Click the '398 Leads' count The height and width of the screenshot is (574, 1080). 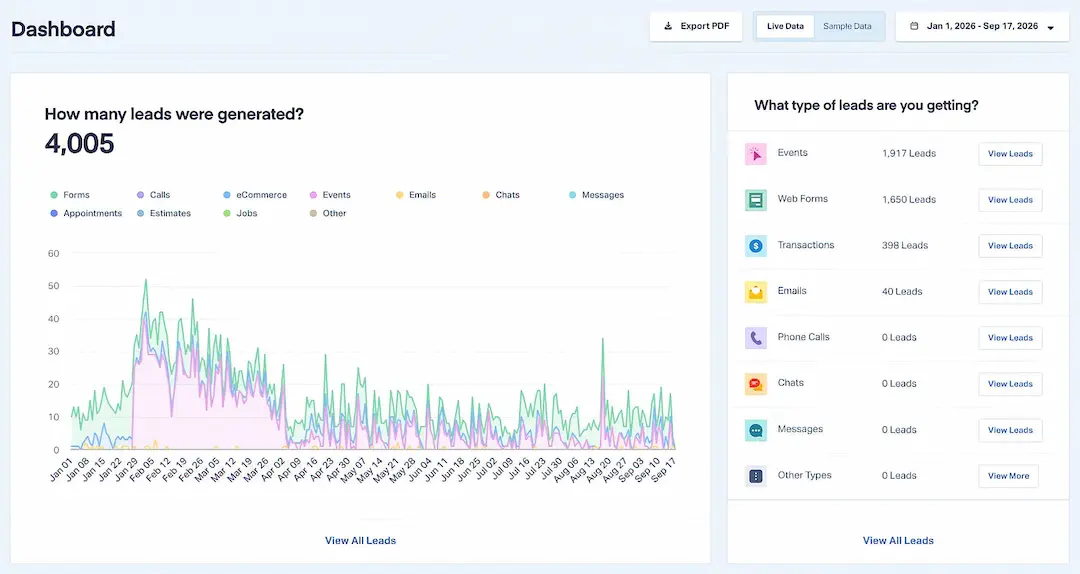tap(904, 246)
